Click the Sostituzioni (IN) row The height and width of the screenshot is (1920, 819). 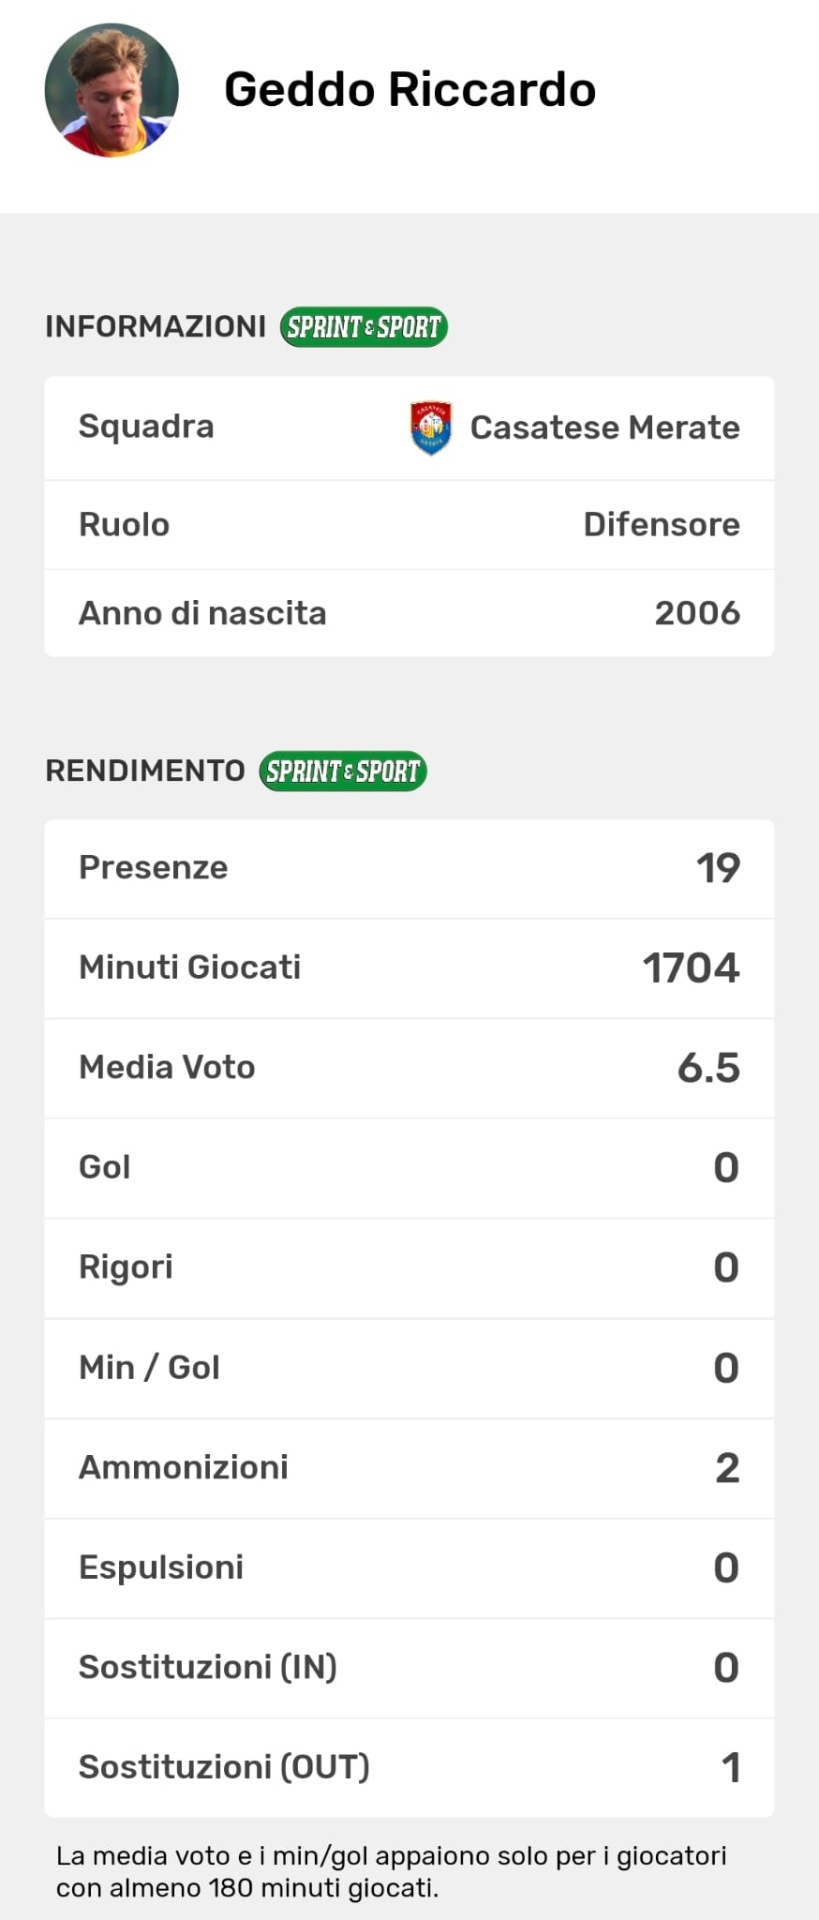point(409,1668)
